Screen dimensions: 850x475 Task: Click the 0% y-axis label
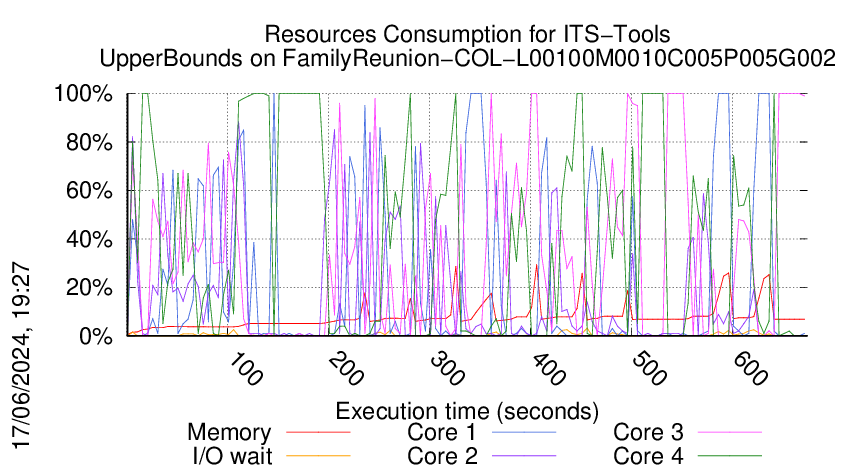pyautogui.click(x=96, y=336)
